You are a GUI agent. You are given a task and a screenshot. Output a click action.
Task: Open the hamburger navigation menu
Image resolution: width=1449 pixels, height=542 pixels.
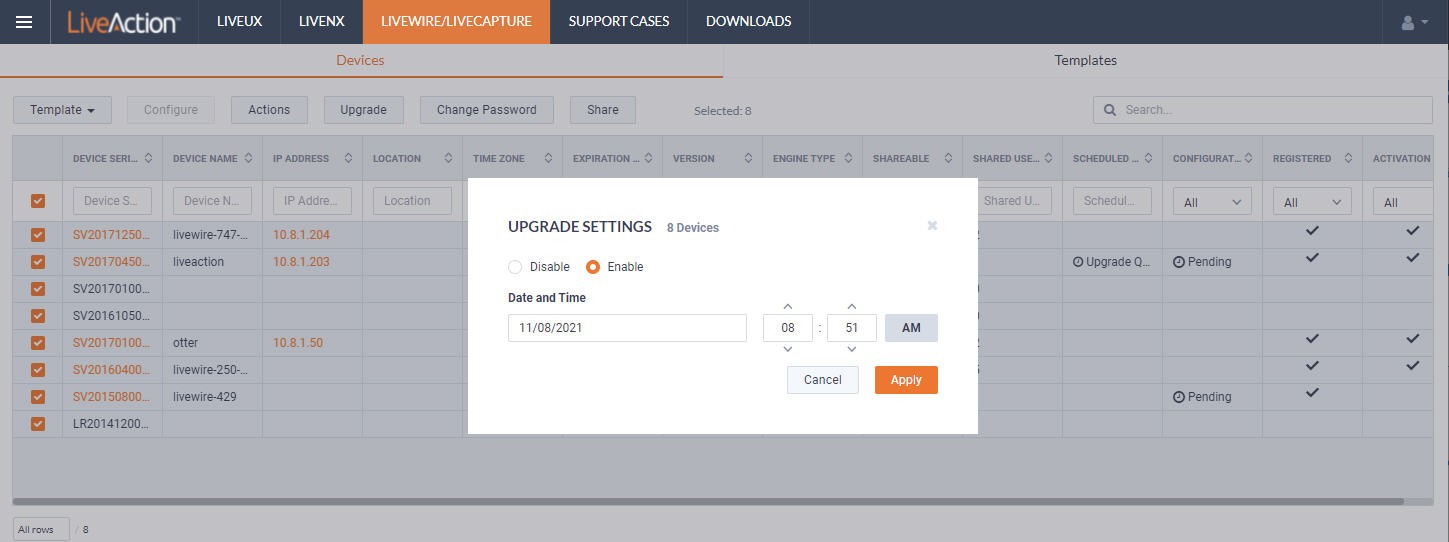pyautogui.click(x=24, y=21)
